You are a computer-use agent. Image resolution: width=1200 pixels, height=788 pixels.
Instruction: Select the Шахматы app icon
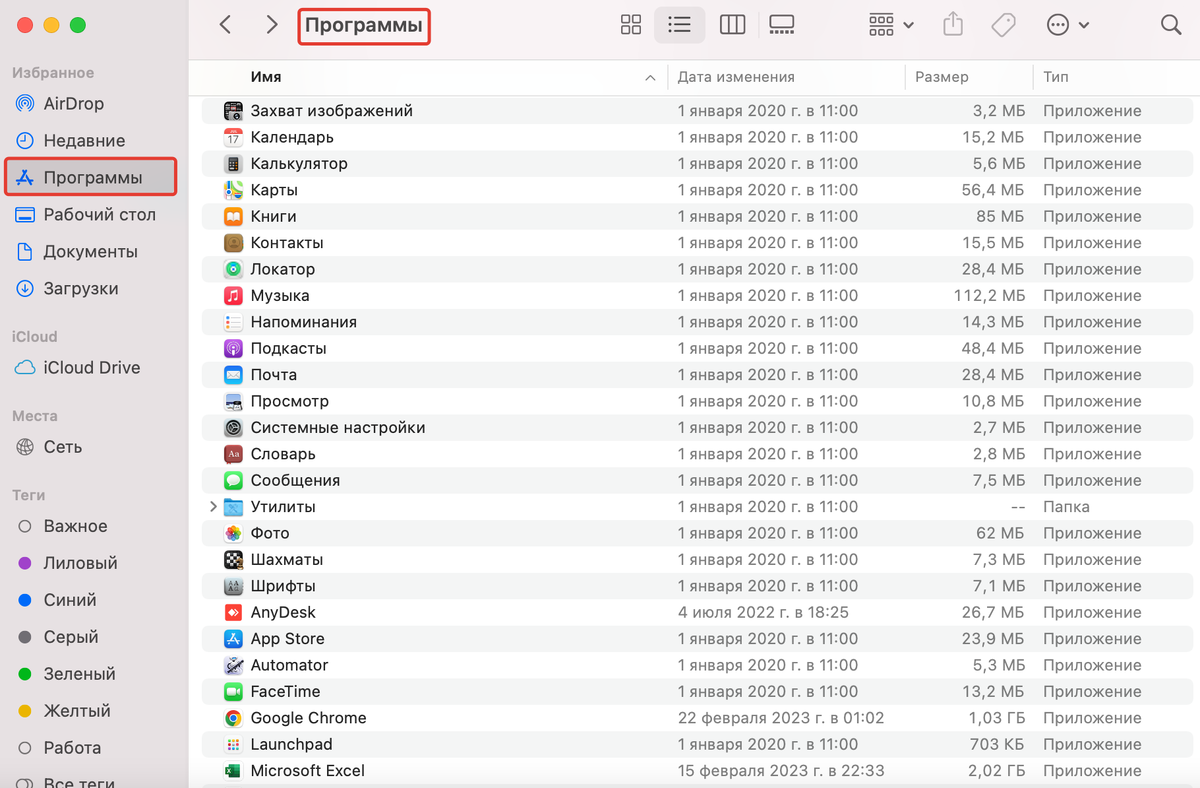click(233, 560)
